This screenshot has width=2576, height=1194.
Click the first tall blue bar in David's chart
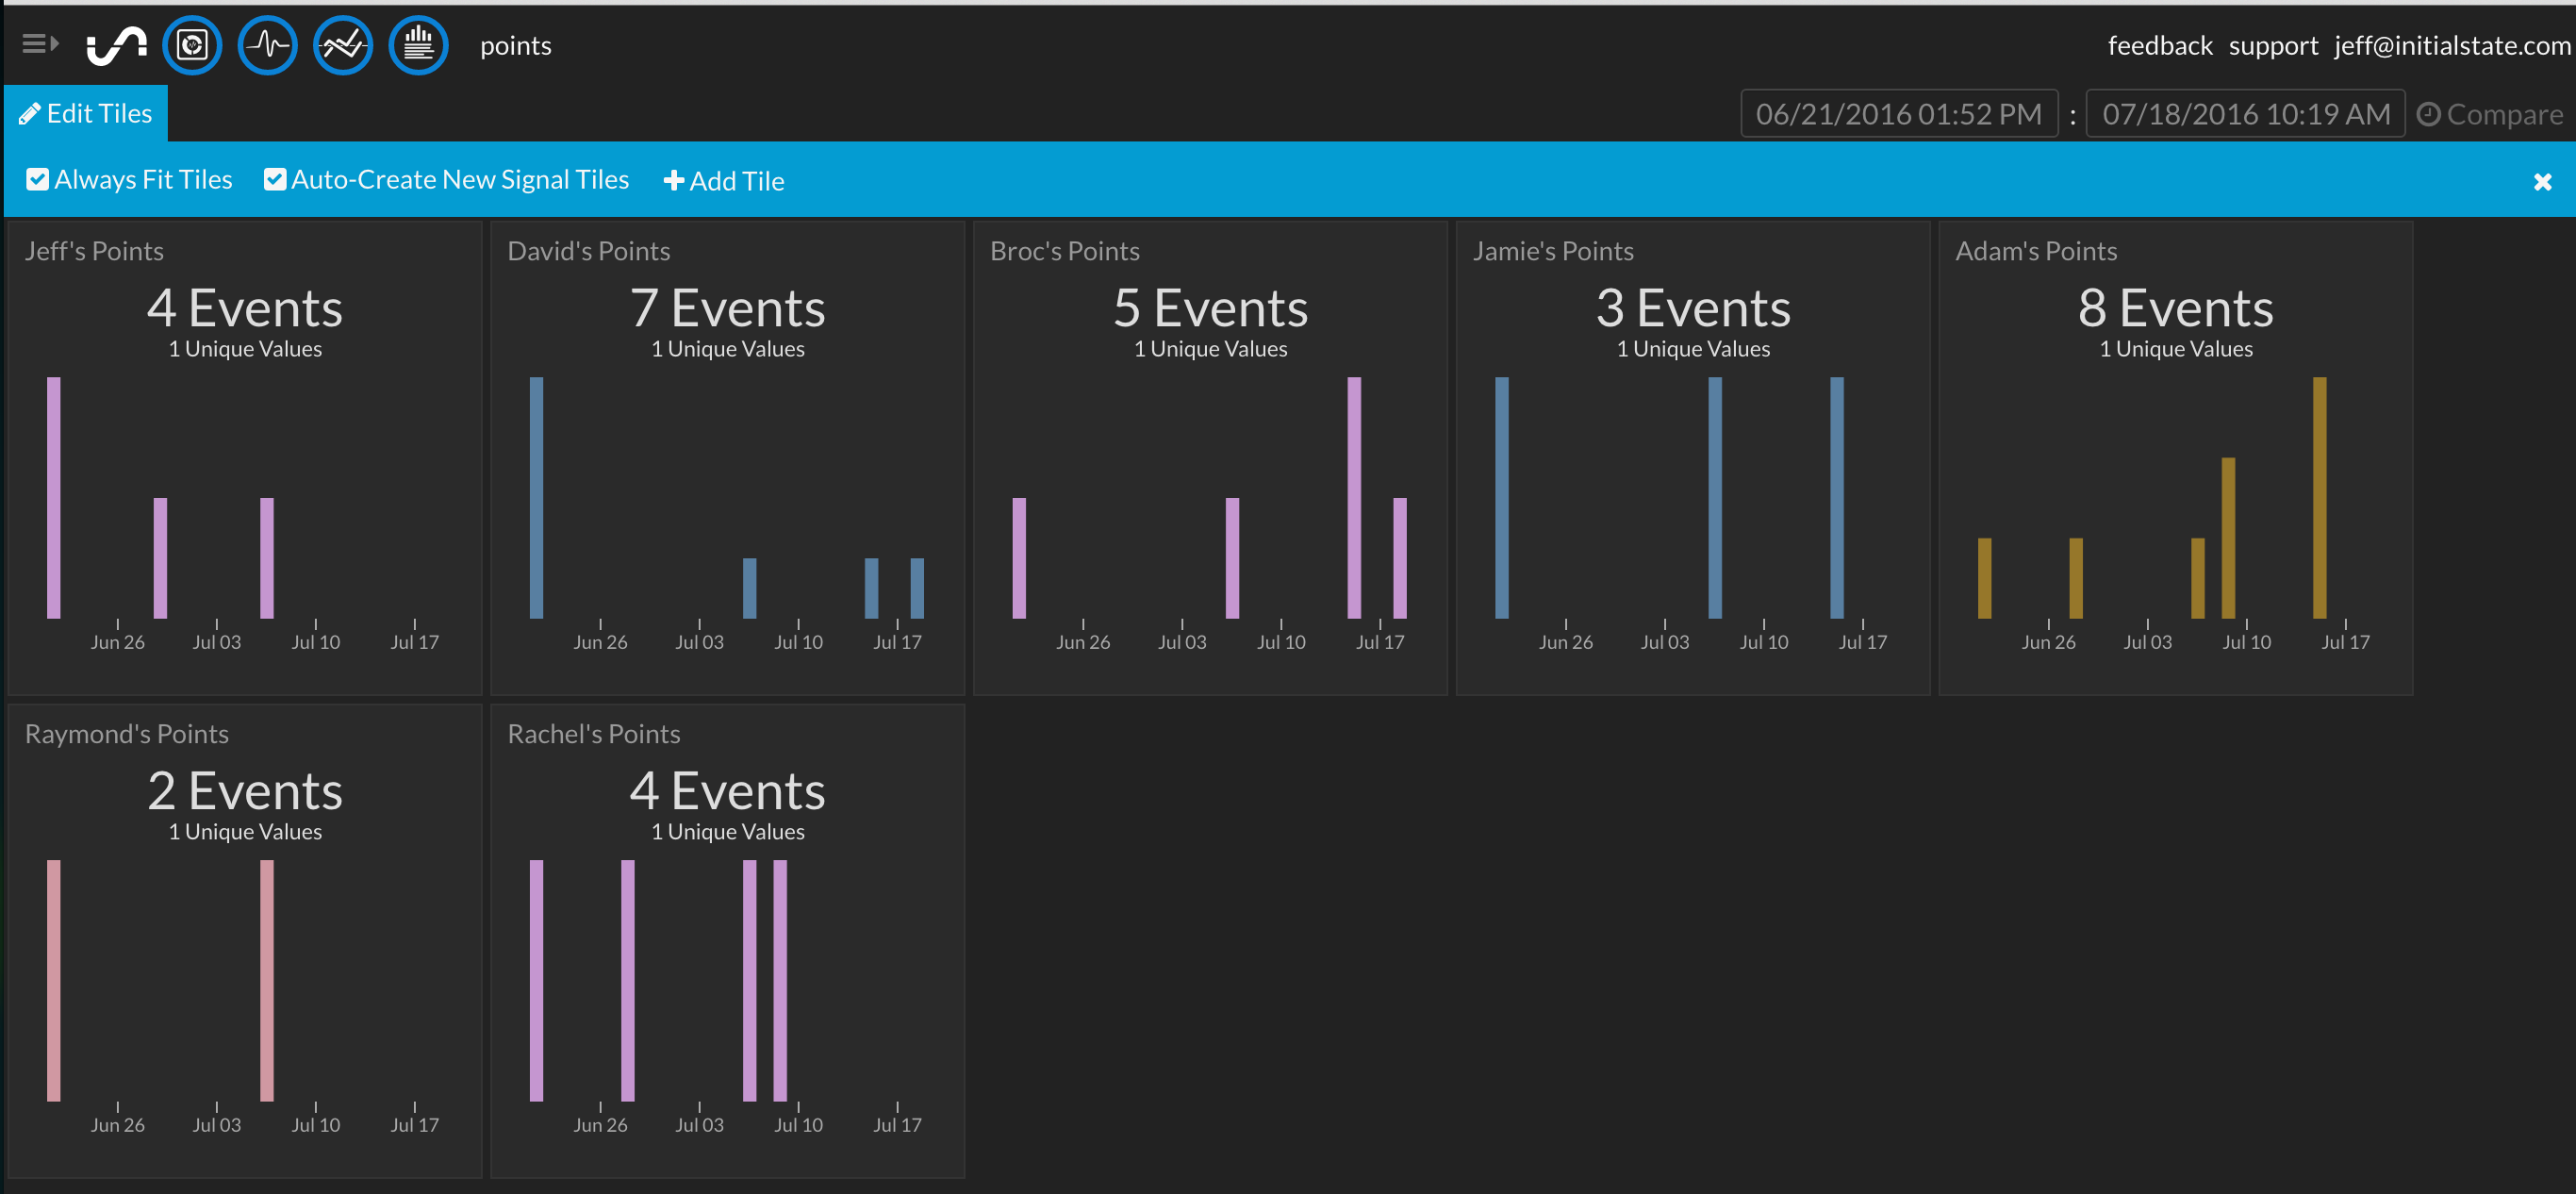pos(536,498)
